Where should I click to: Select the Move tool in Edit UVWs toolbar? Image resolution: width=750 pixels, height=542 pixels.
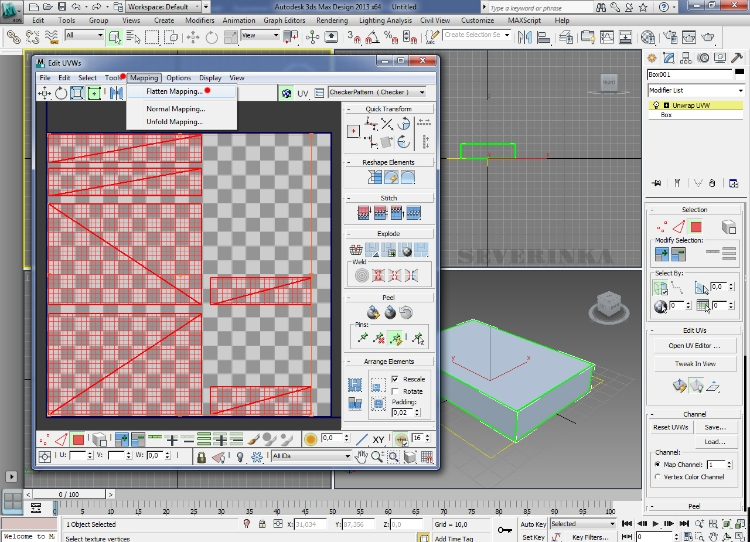tap(44, 93)
